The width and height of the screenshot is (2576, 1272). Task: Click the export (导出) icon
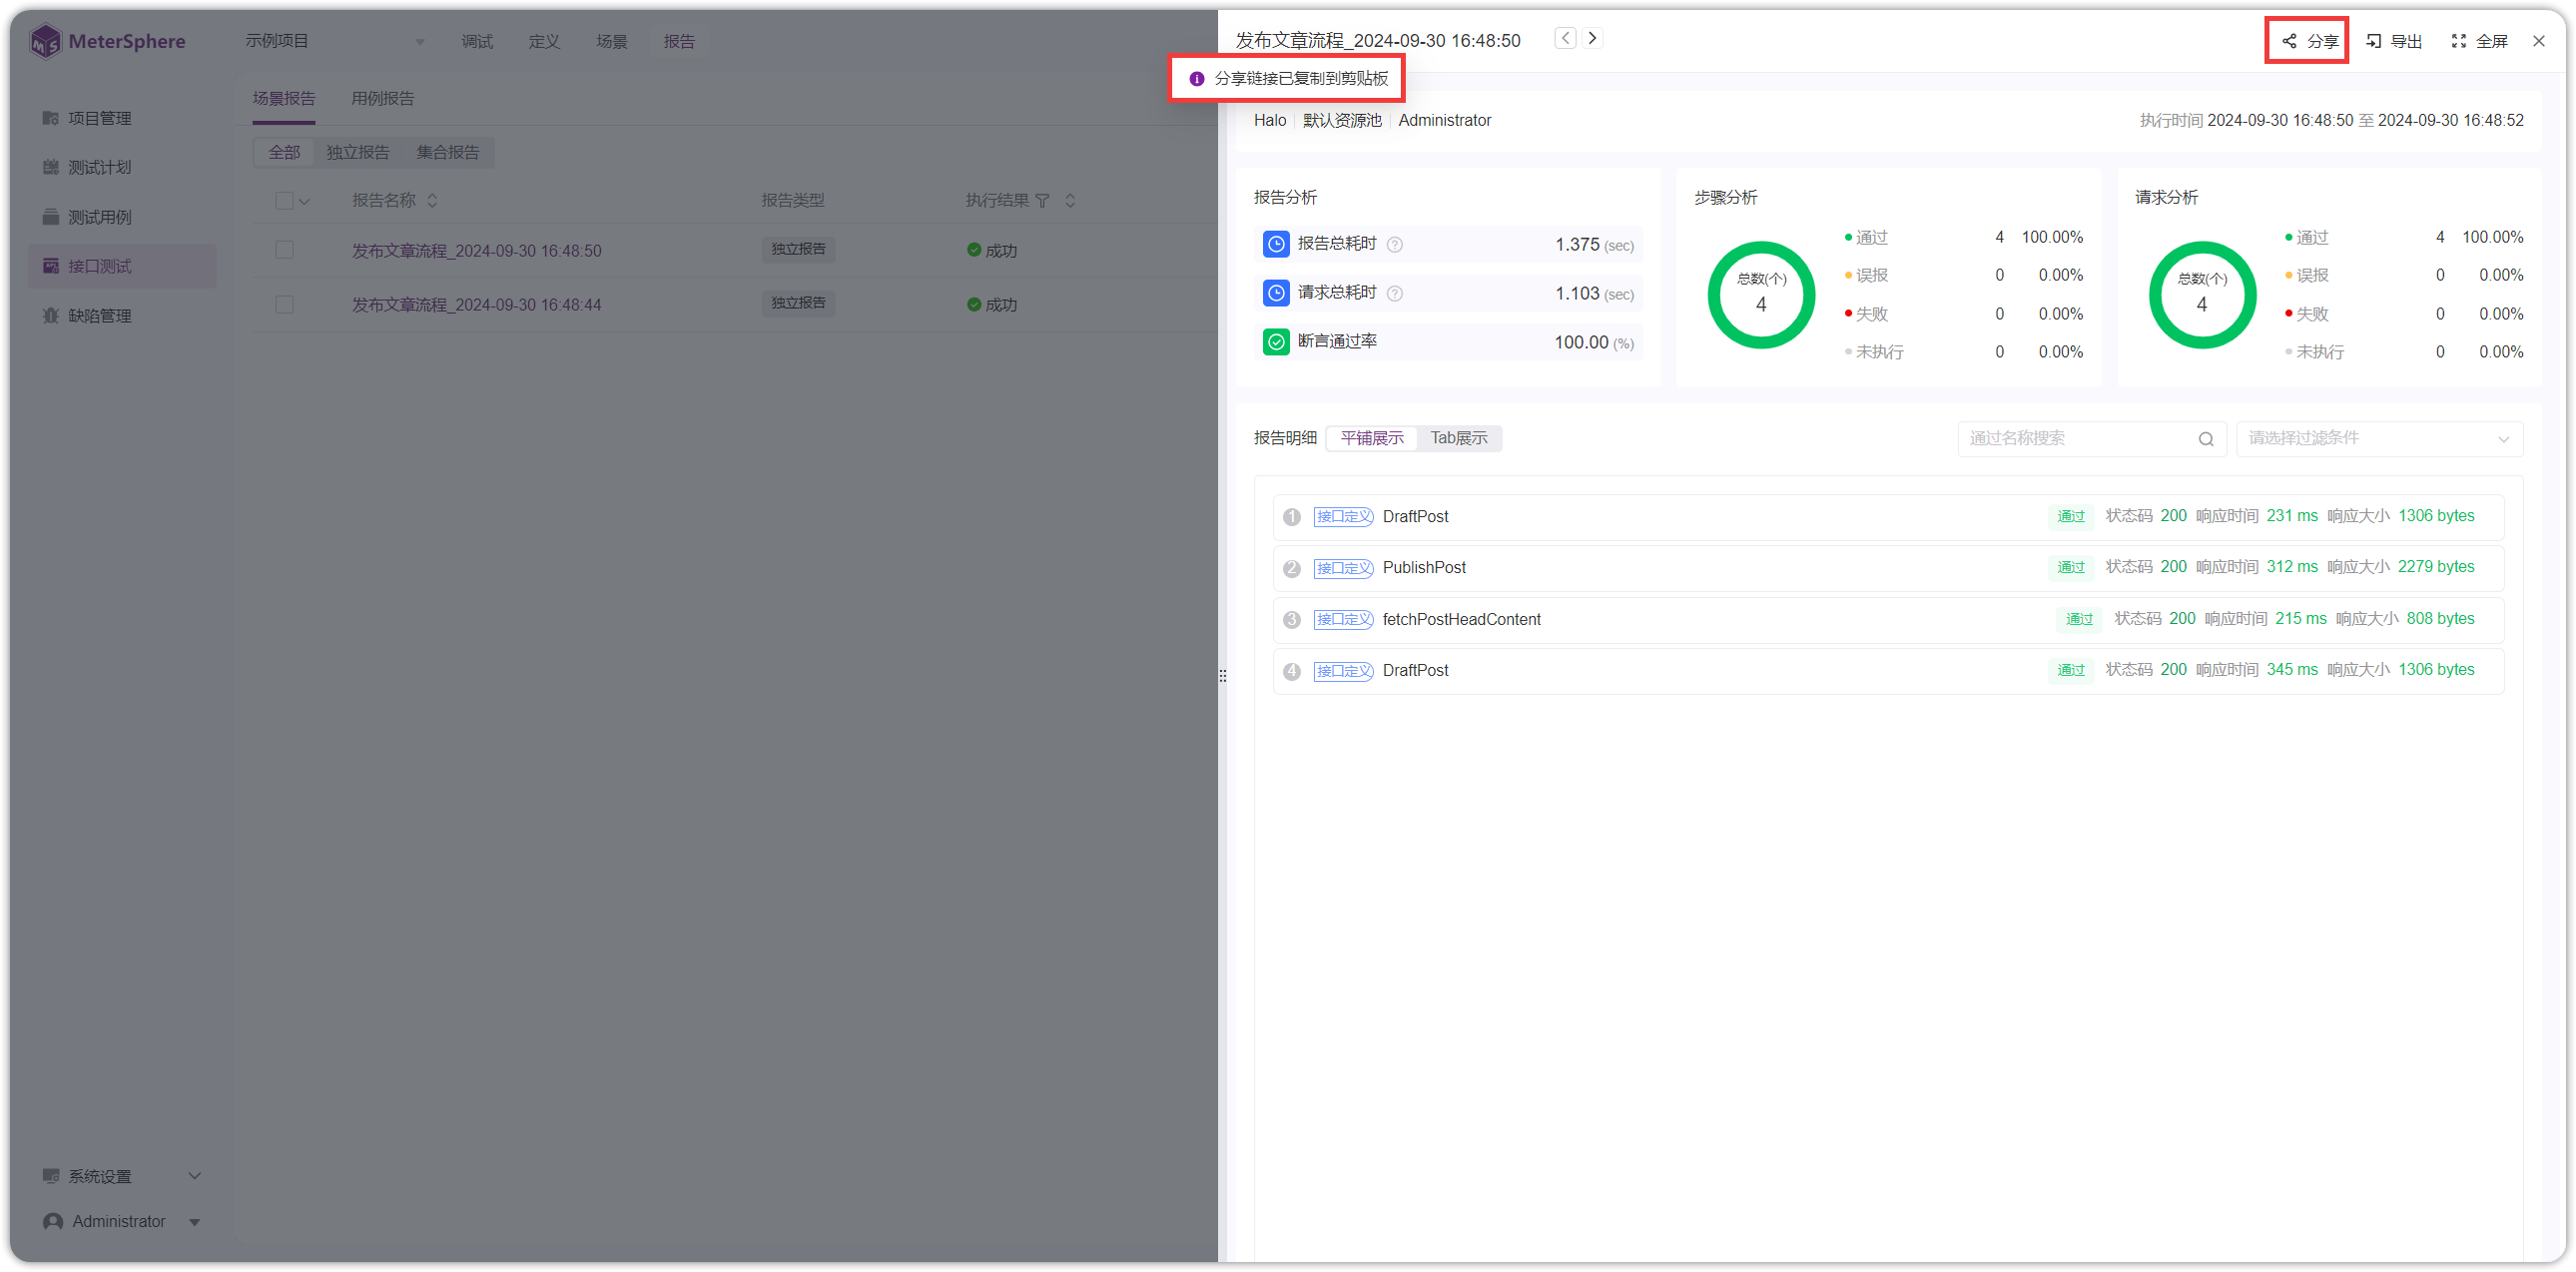(x=2373, y=41)
